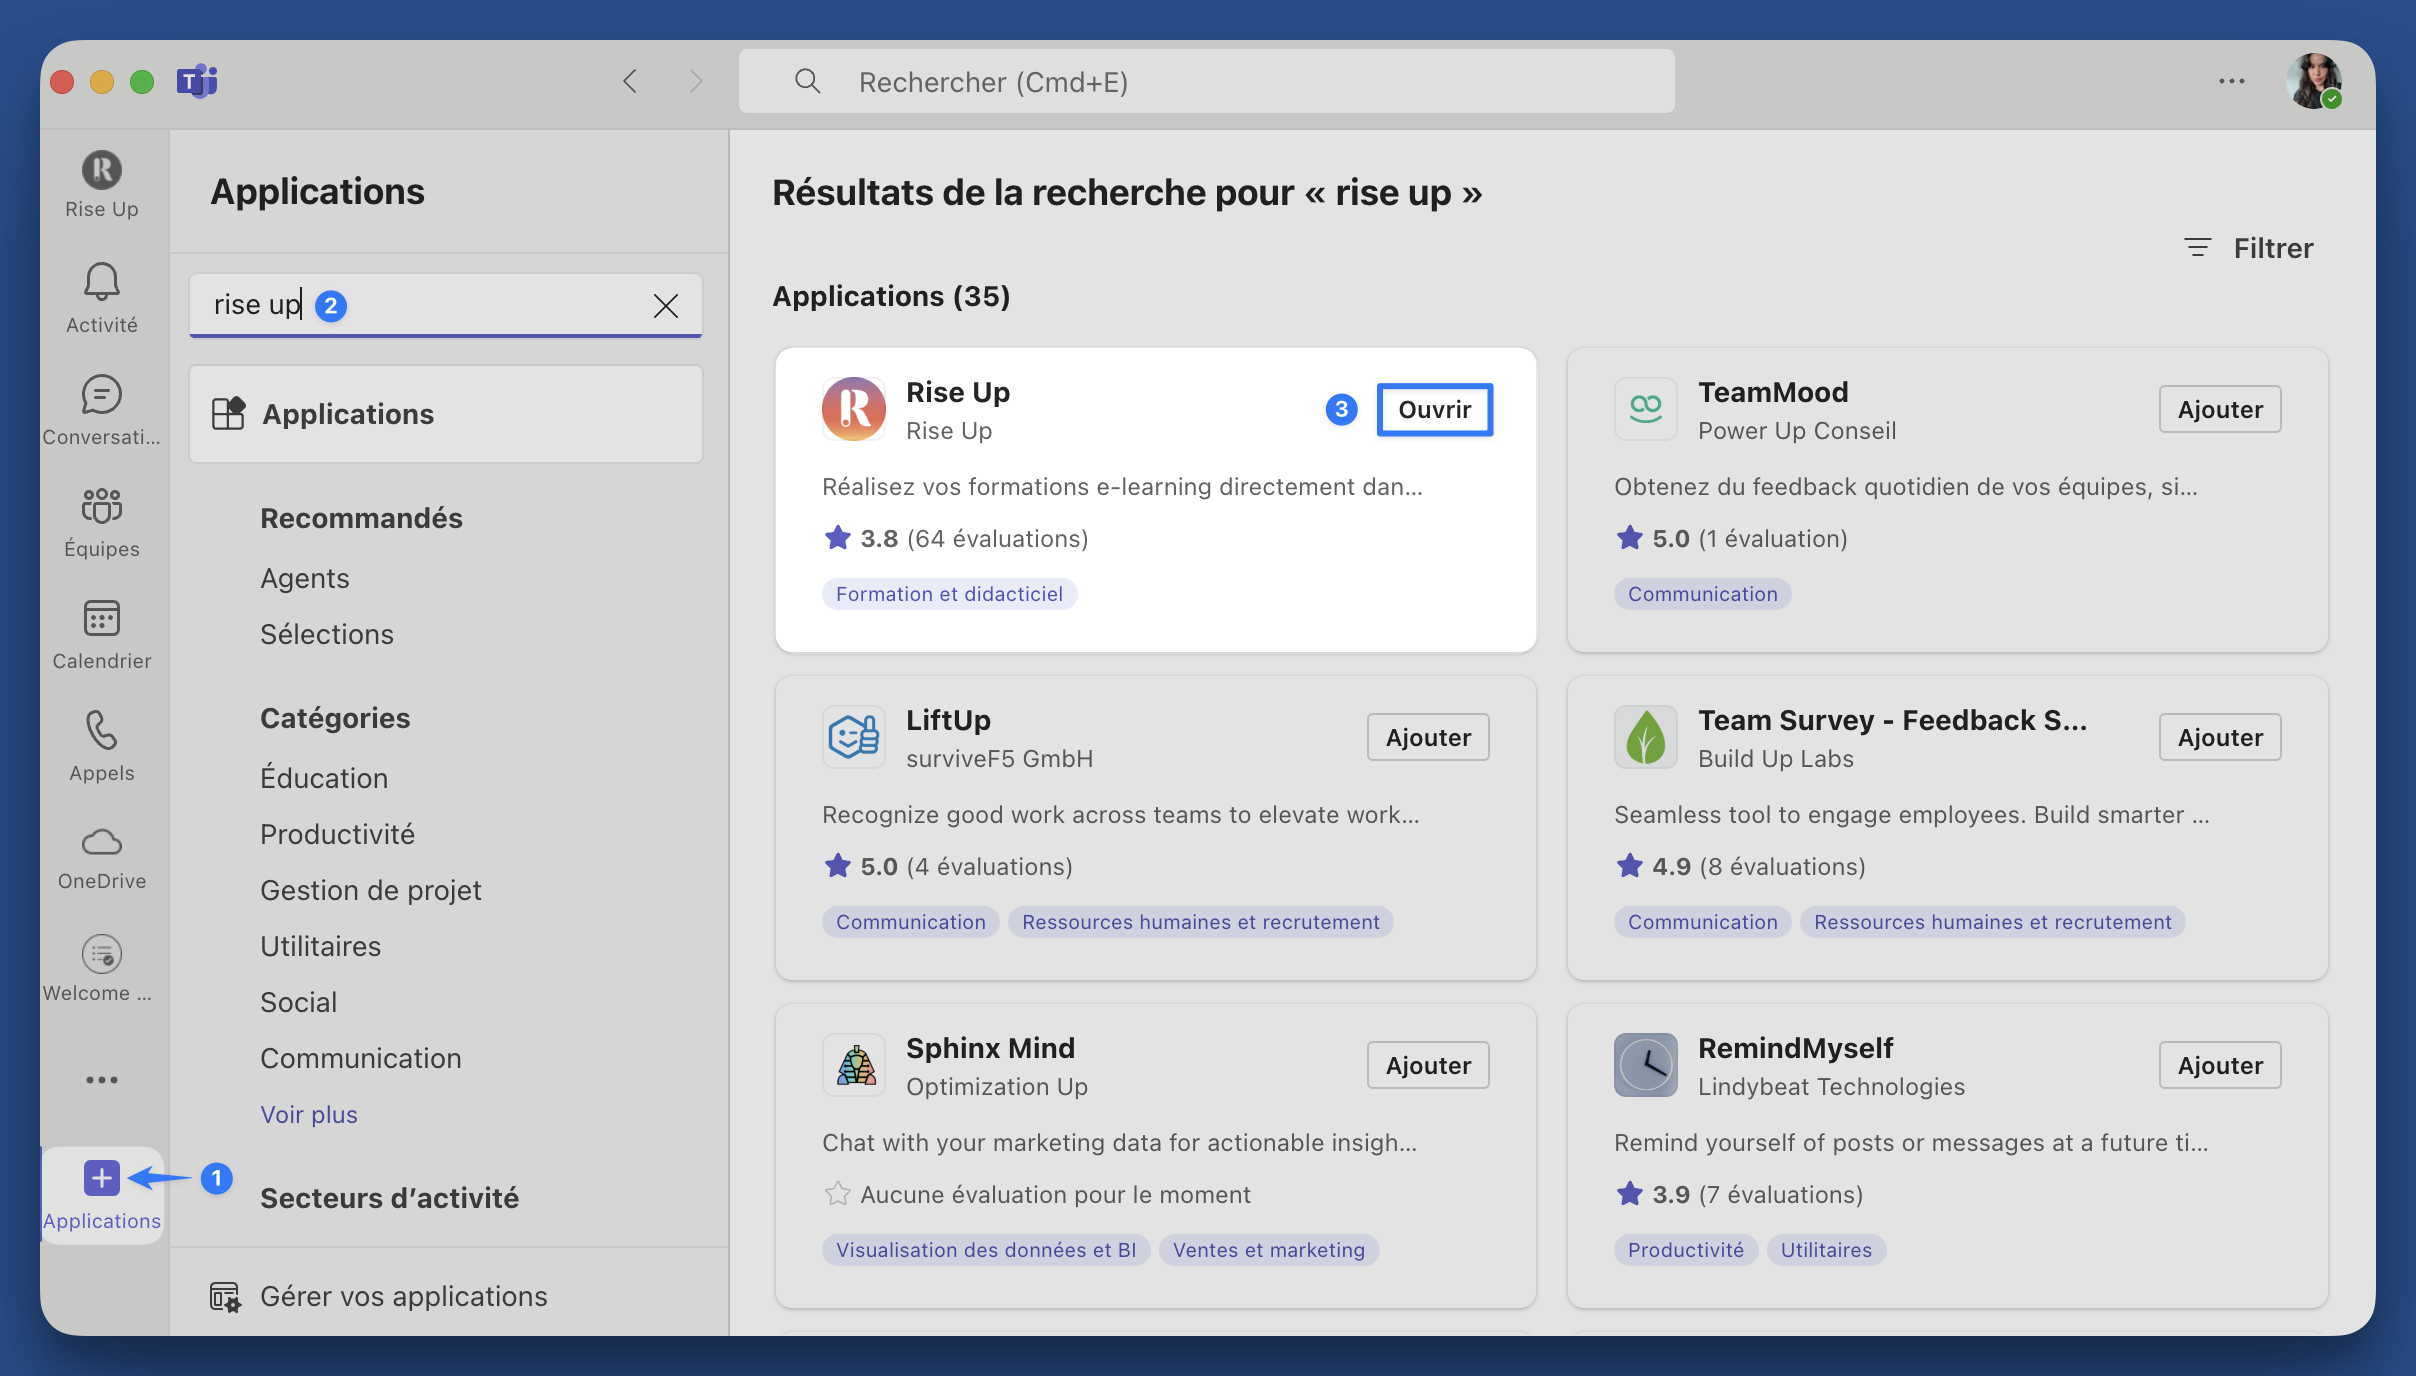Open Gérer vos applications
This screenshot has height=1376, width=2416.
point(403,1296)
